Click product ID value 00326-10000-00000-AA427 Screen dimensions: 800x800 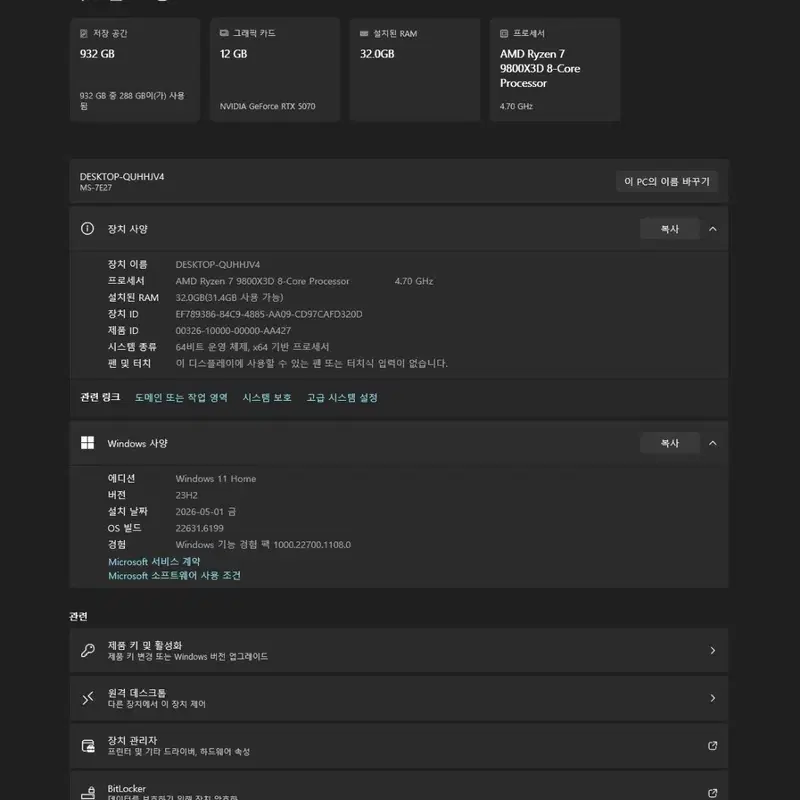(233, 331)
